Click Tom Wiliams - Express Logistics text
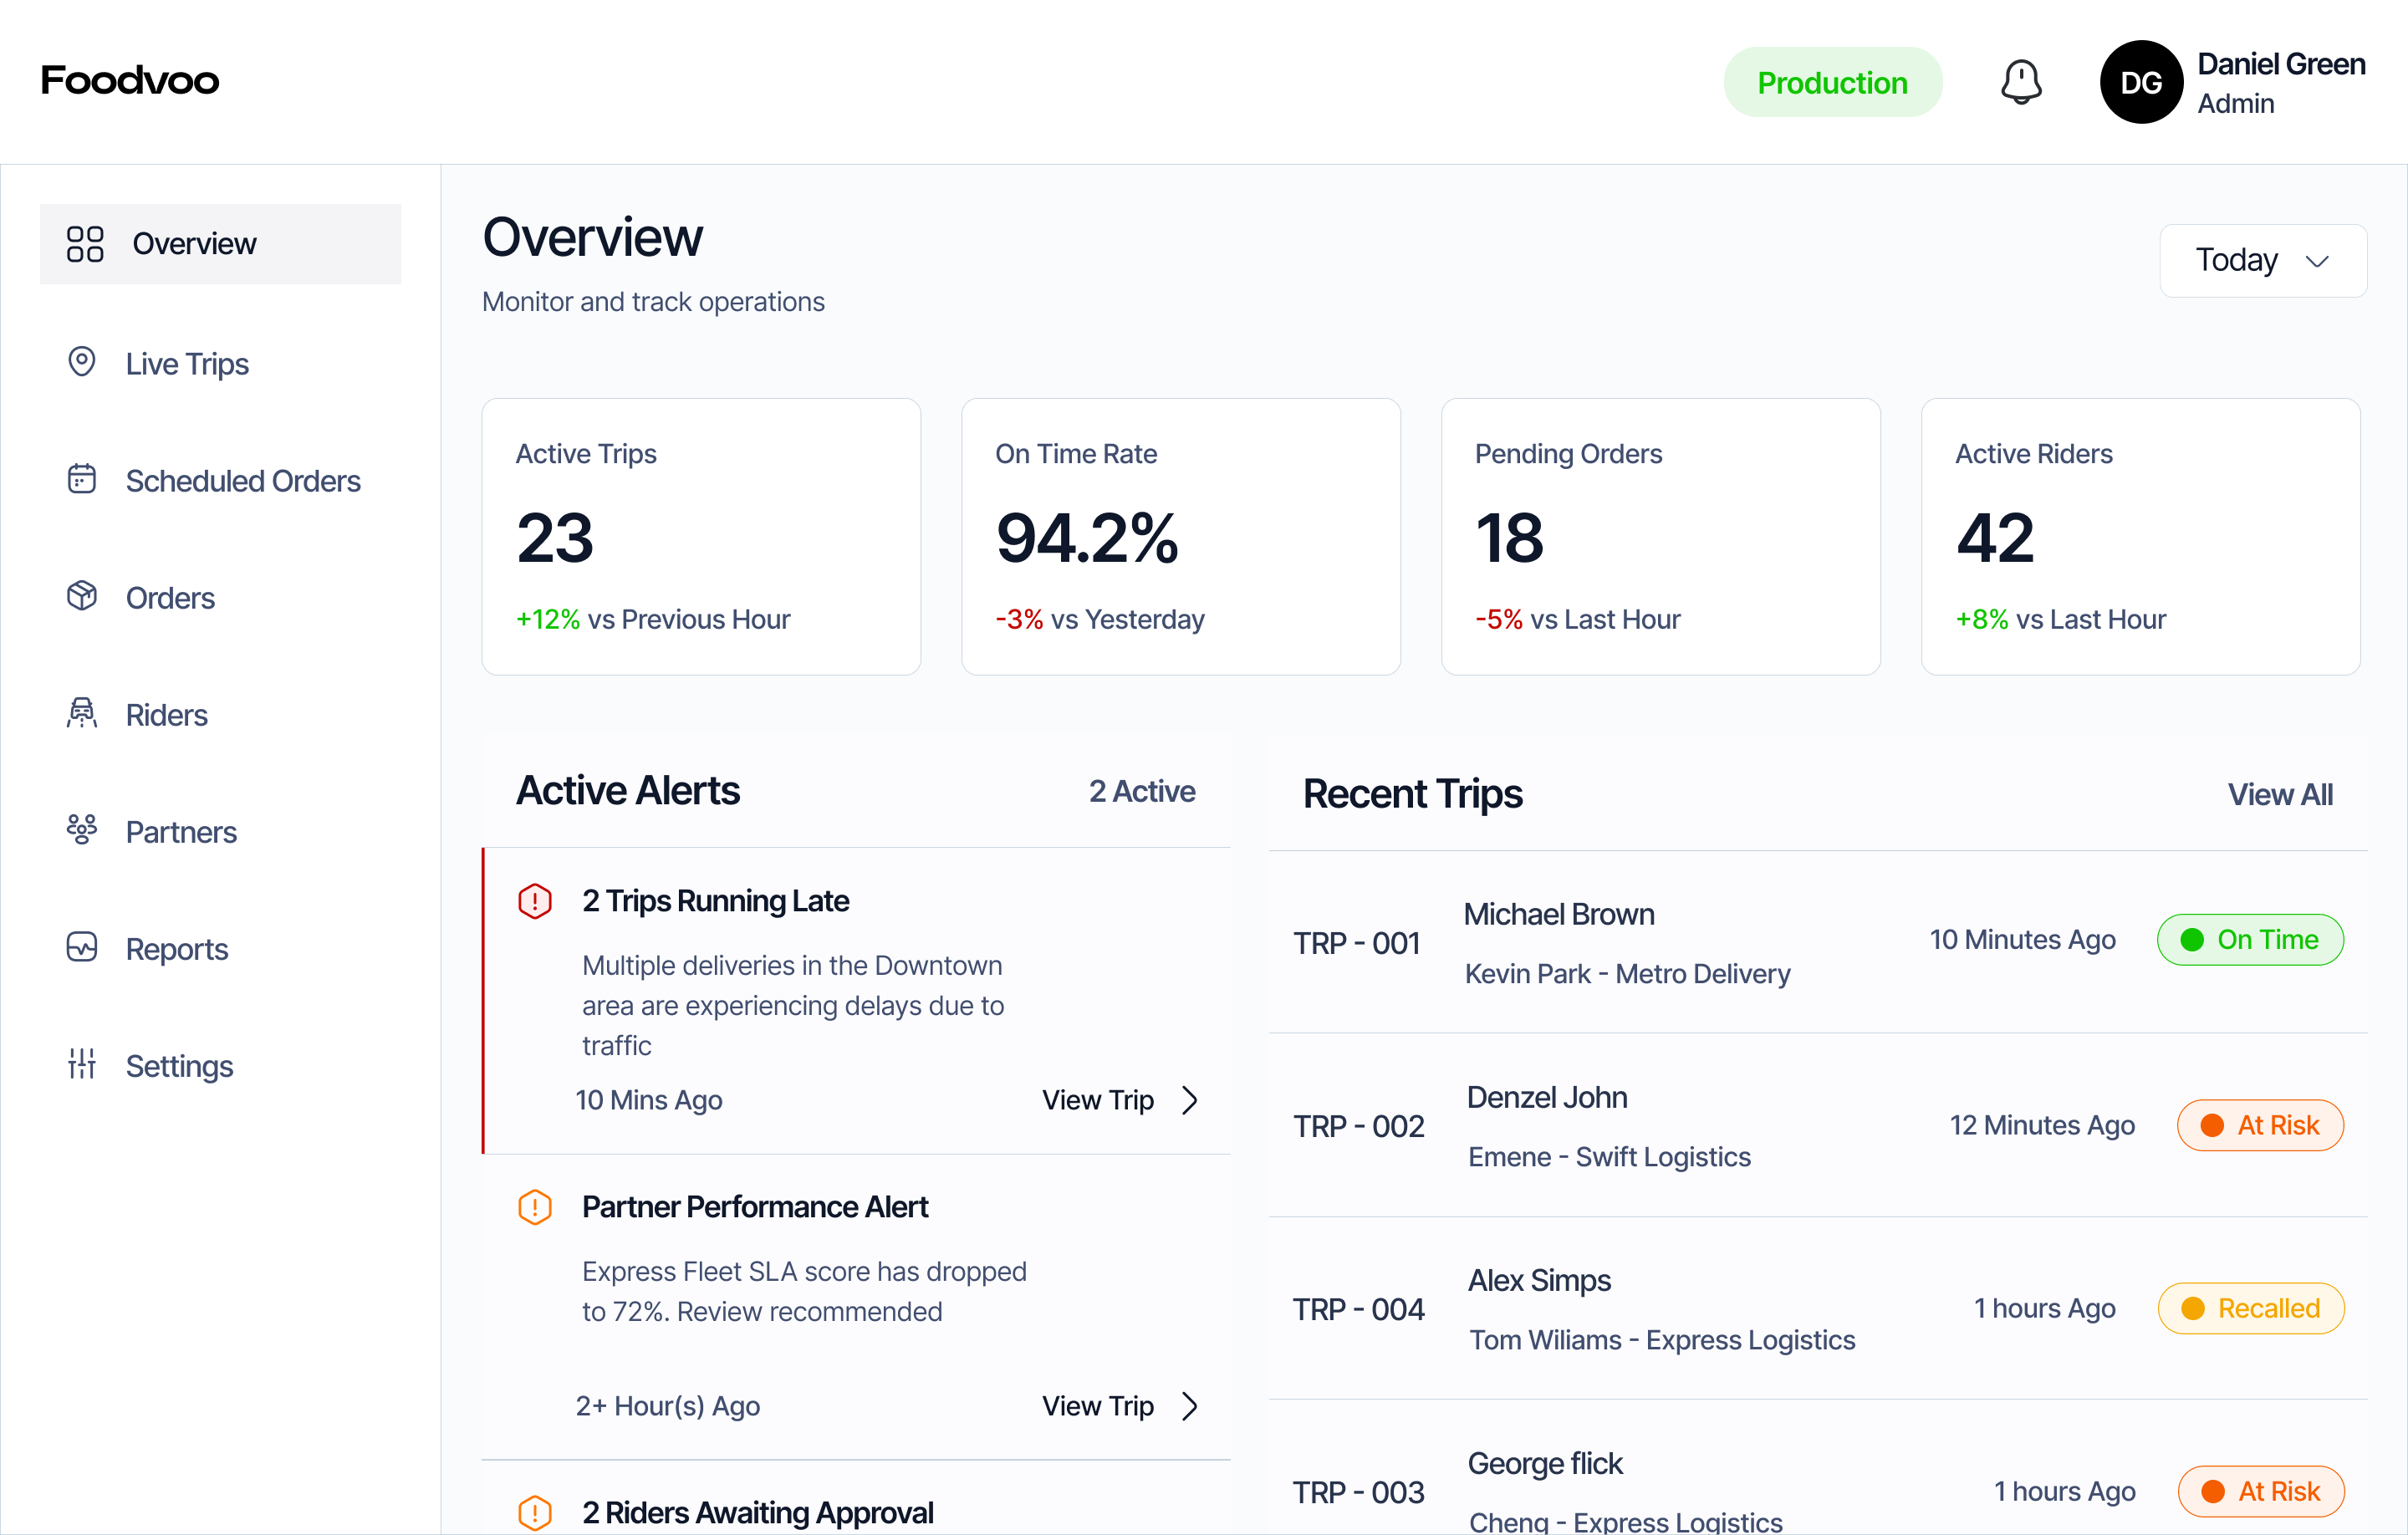This screenshot has width=2408, height=1535. tap(1662, 1340)
